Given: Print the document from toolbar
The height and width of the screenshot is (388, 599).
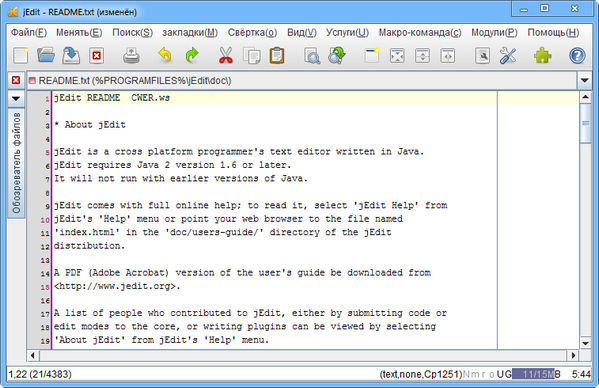Looking at the screenshot, I should pyautogui.click(x=131, y=56).
